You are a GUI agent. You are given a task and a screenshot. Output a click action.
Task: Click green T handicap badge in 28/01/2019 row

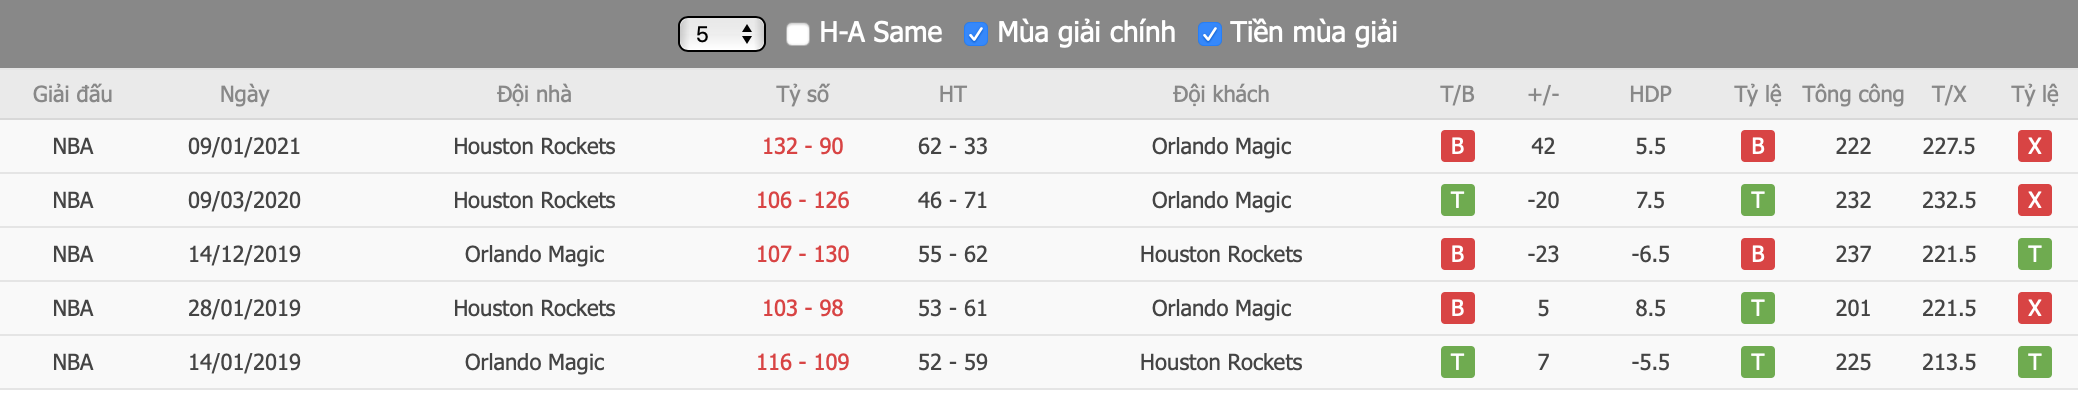pyautogui.click(x=1757, y=308)
